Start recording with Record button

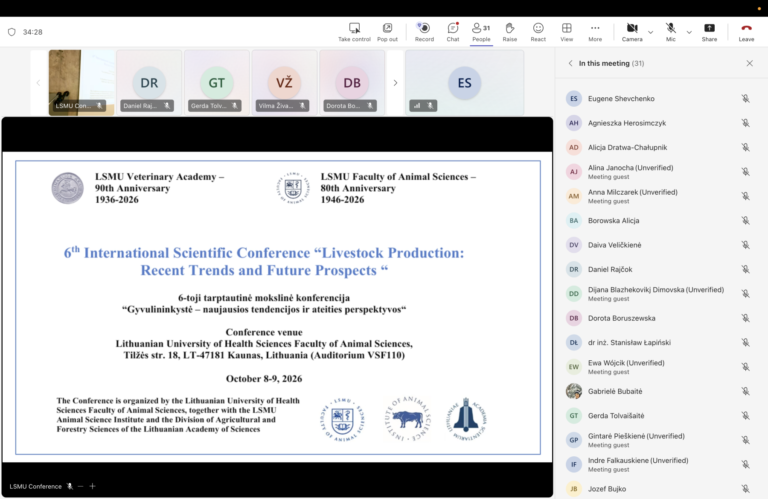(x=424, y=32)
